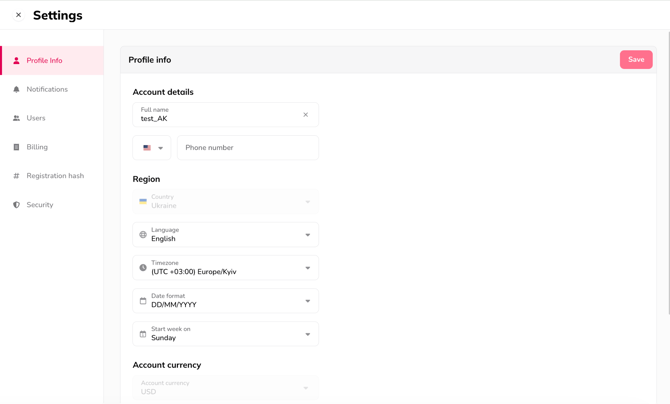This screenshot has width=670, height=404.
Task: Open the Profile Info section
Action: 52,61
